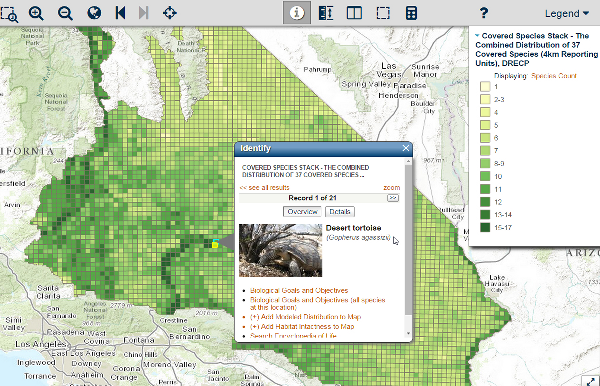The image size is (600, 386).
Task: Zoom to full extent globe icon
Action: [94, 13]
